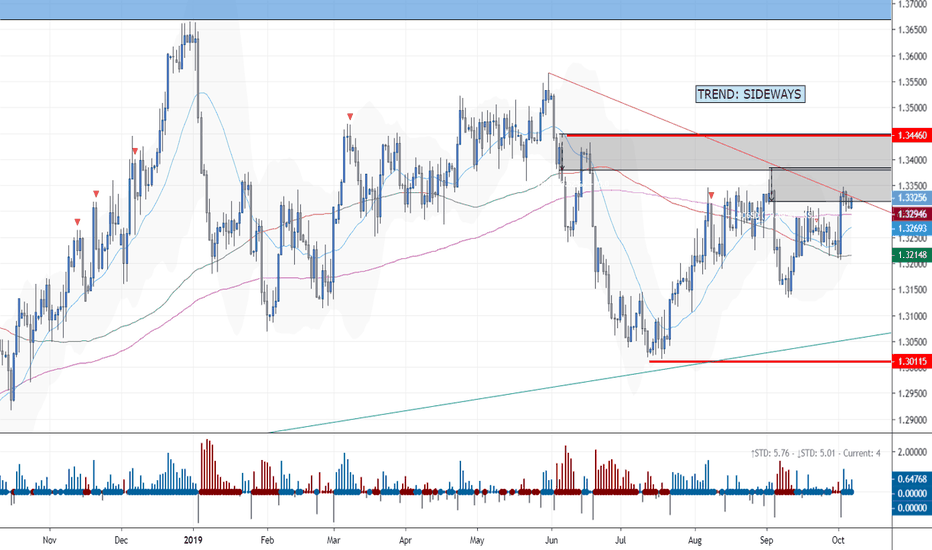Screen dimensions: 932x550
Task: Click the red triangle marker above August candles
Action: click(711, 194)
